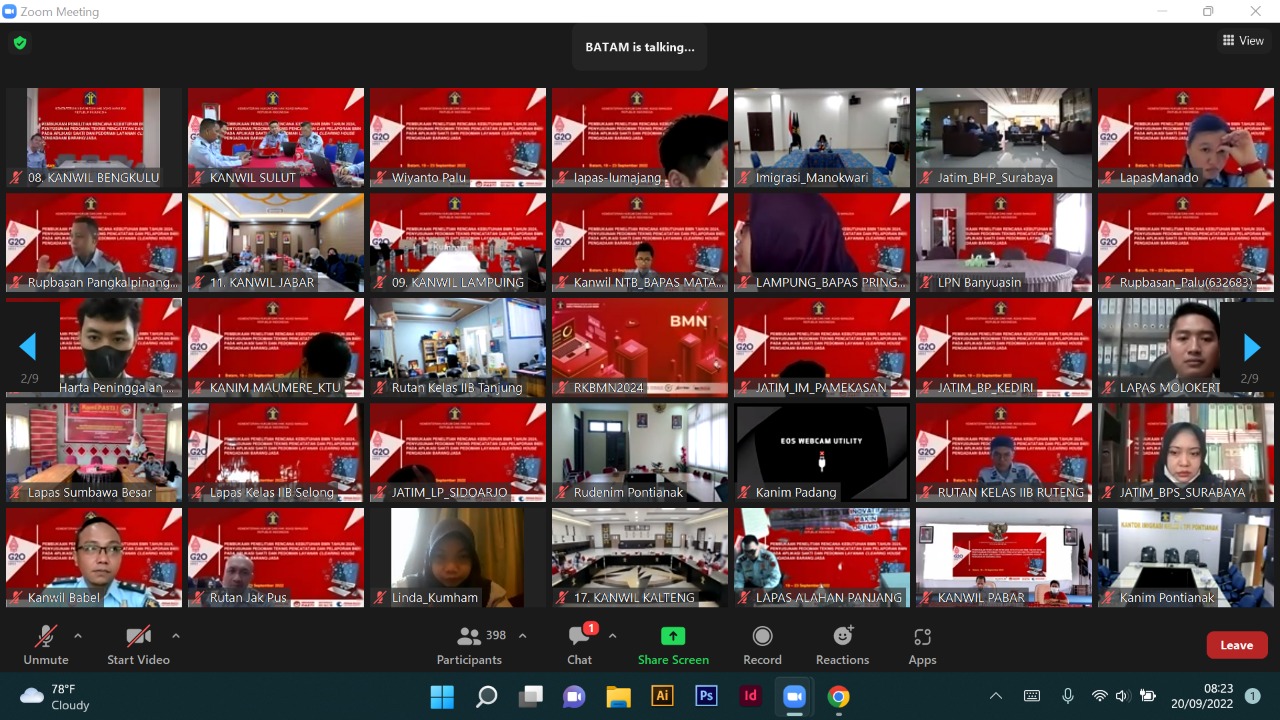Open Adobe InDesign from taskbar
This screenshot has width=1280, height=720.
coord(750,696)
